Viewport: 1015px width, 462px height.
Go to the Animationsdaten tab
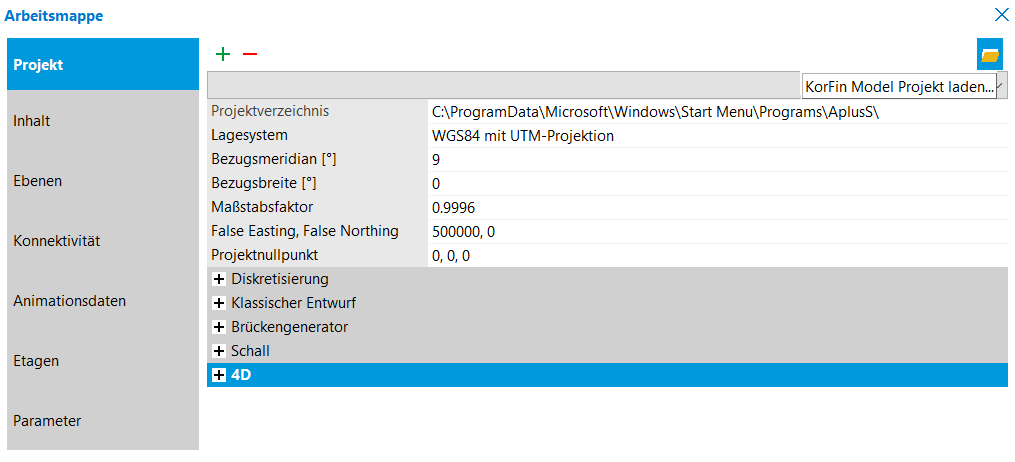(x=102, y=301)
